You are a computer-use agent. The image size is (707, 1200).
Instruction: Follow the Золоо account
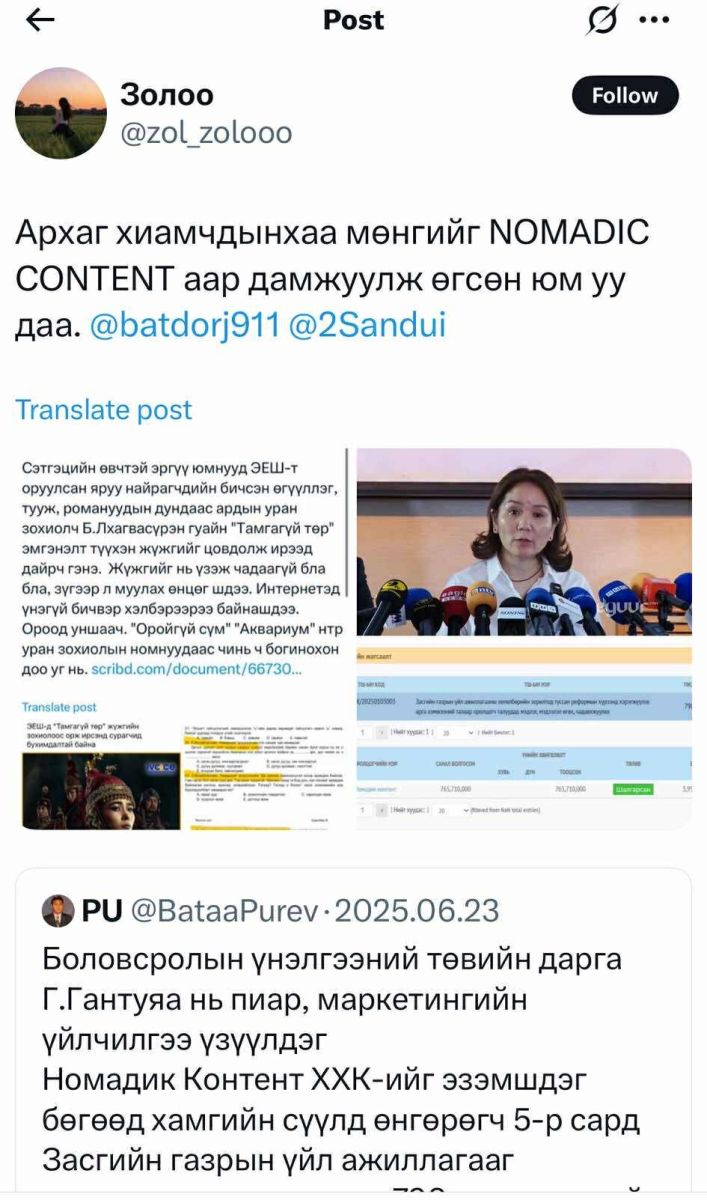click(x=625, y=96)
